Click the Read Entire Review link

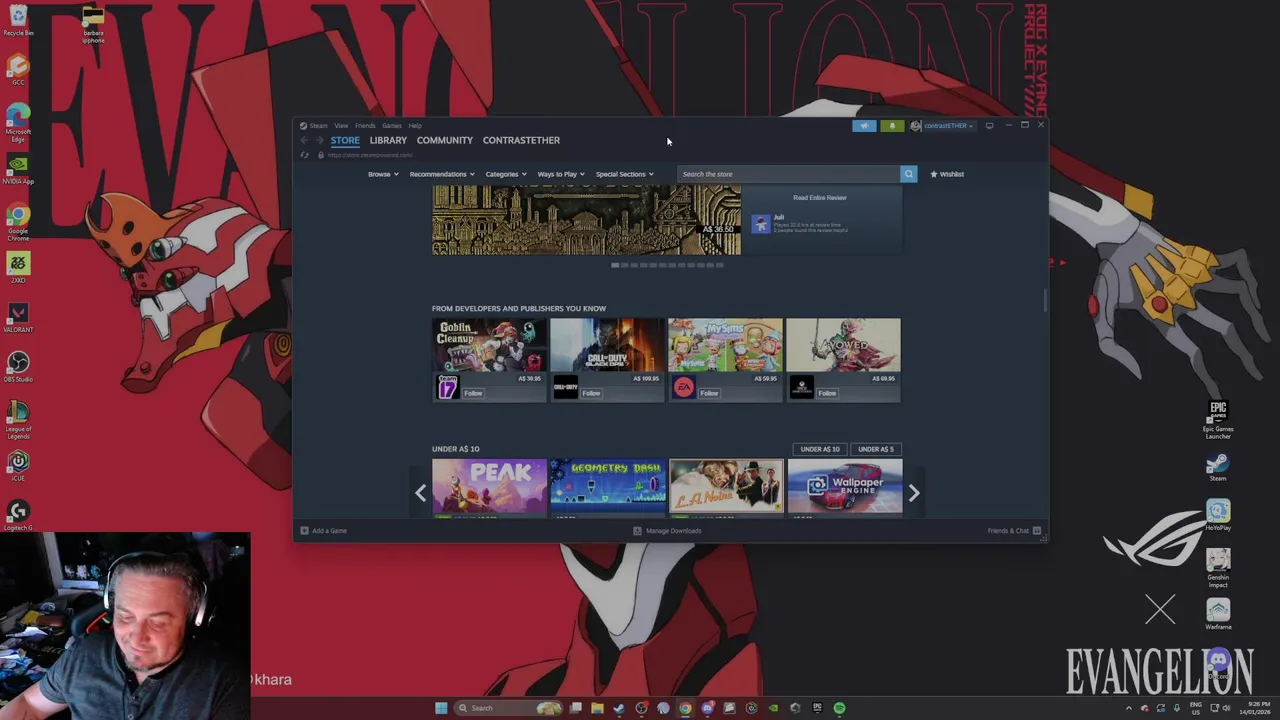click(x=820, y=198)
